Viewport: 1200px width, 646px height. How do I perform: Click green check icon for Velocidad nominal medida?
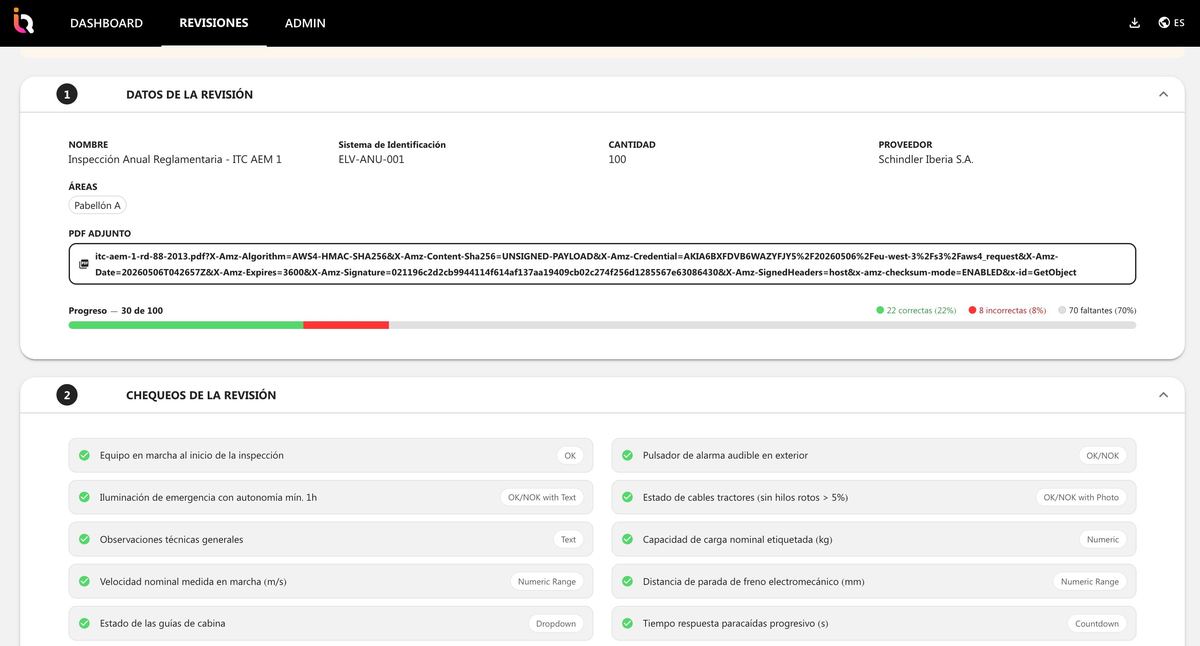[84, 582]
